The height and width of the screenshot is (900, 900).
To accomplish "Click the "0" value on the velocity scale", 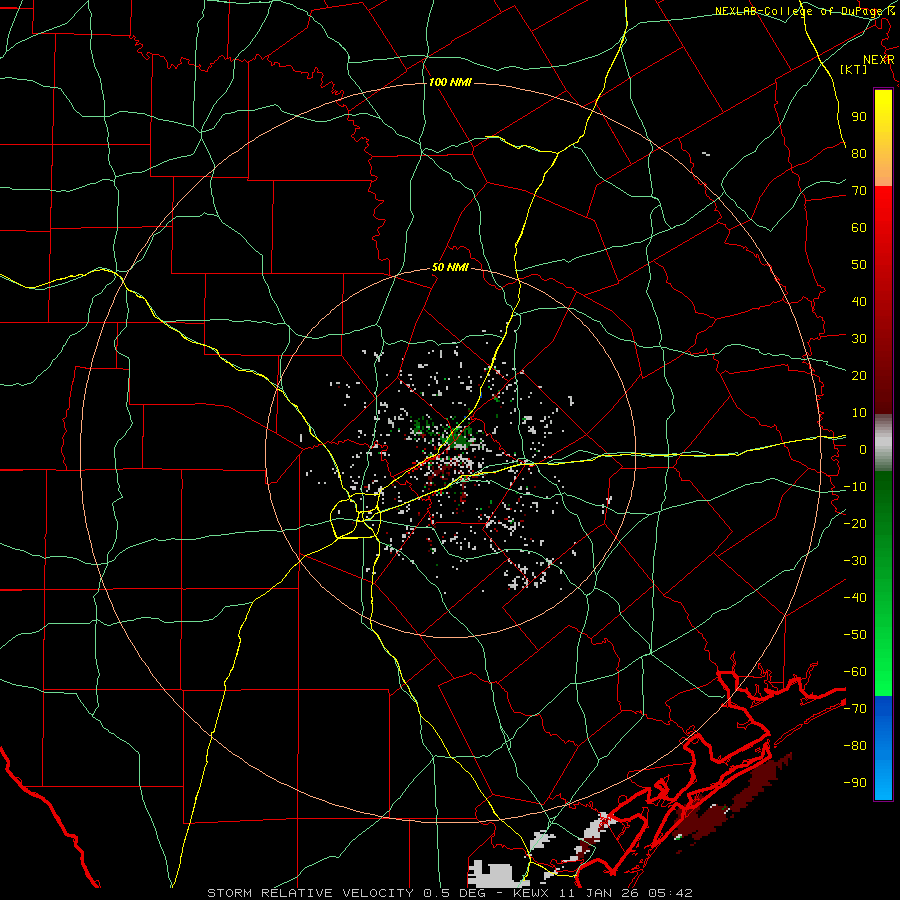I will pos(863,449).
